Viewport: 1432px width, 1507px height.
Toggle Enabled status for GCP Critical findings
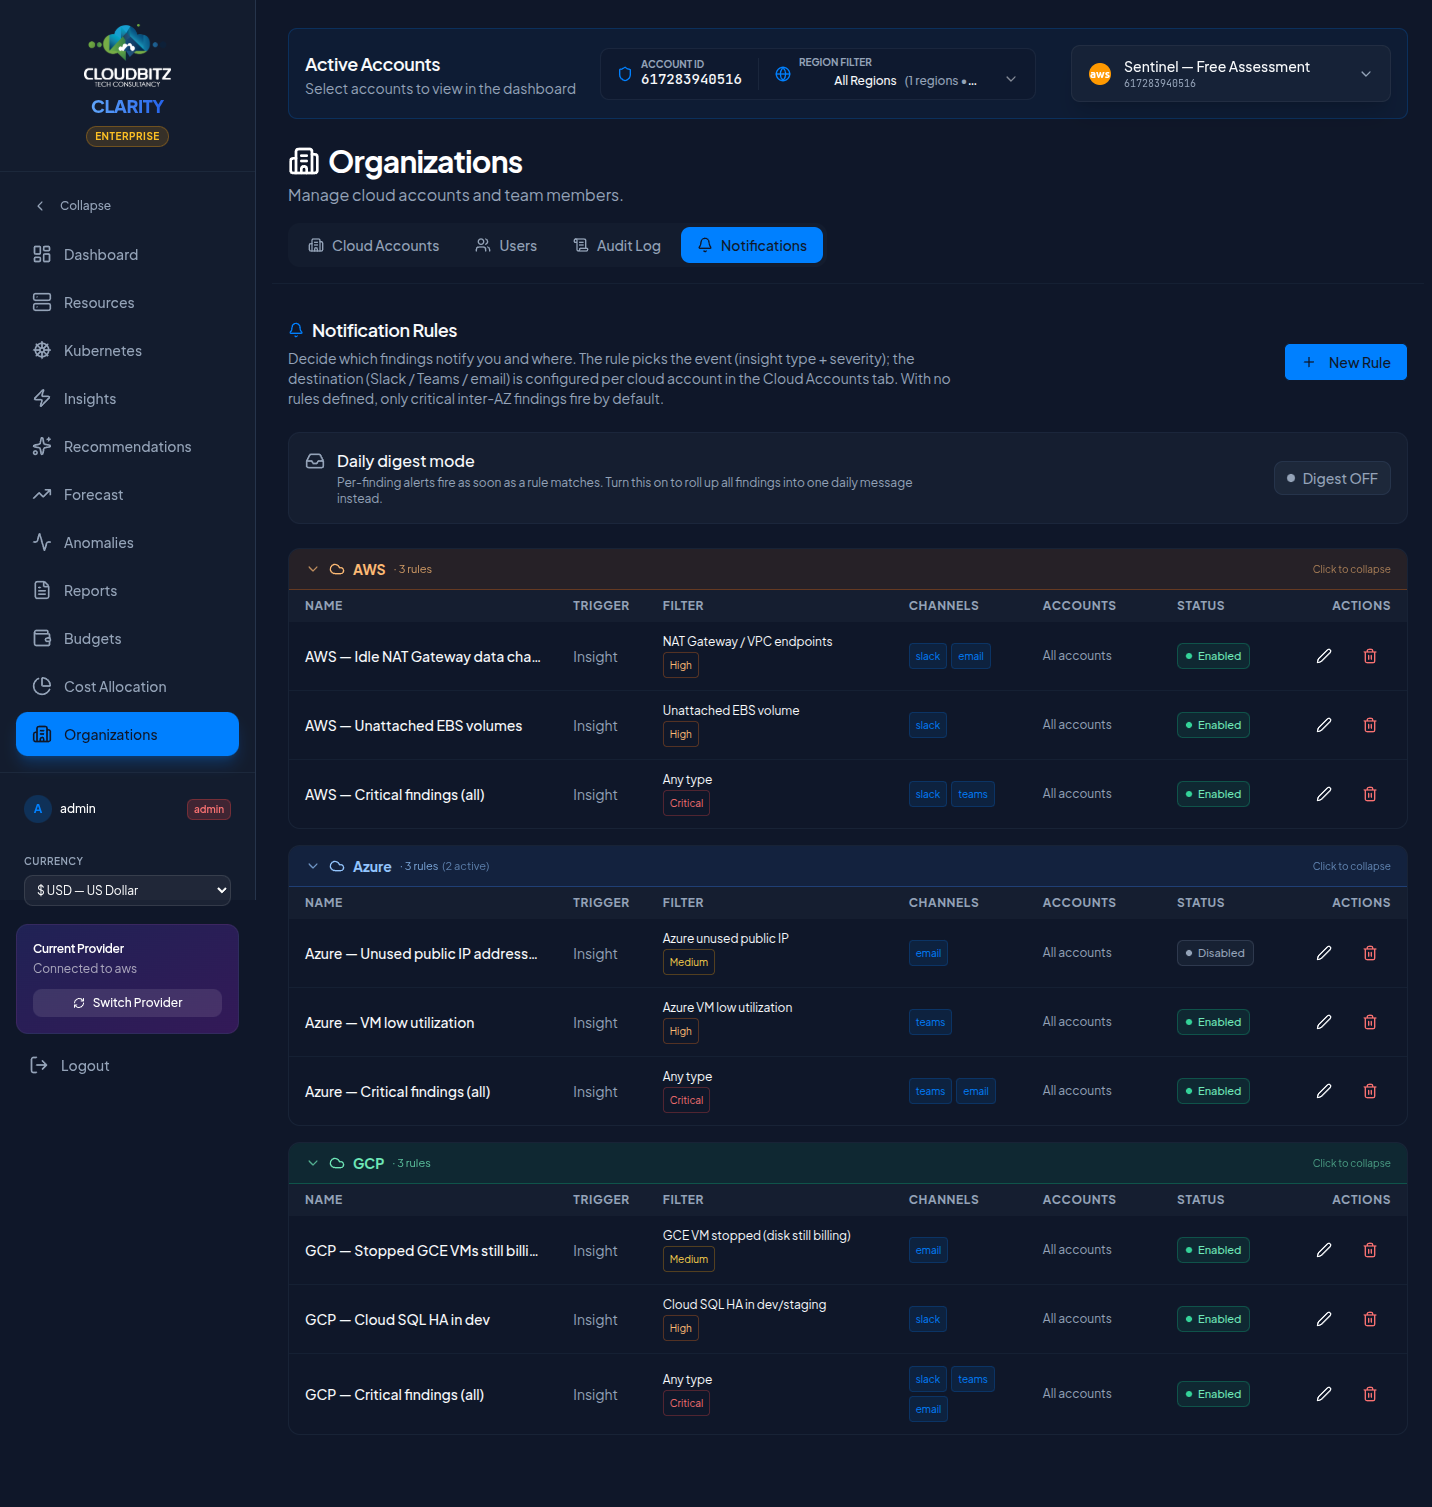[1213, 1394]
